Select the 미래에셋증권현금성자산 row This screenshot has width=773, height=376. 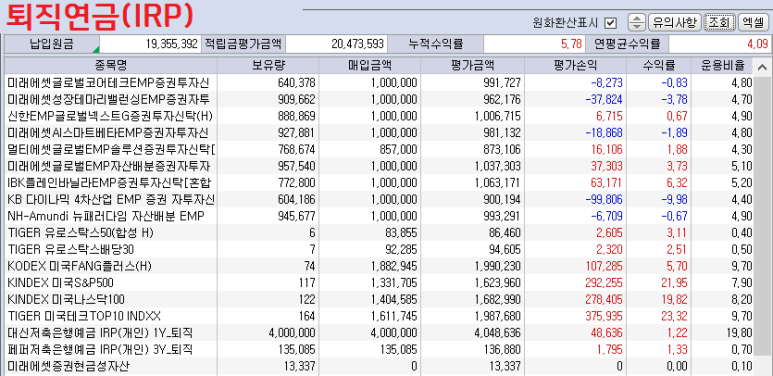pos(379,366)
